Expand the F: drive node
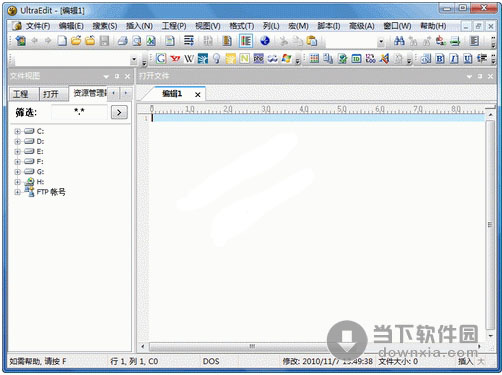Image resolution: width=502 pixels, height=375 pixels. coord(18,162)
